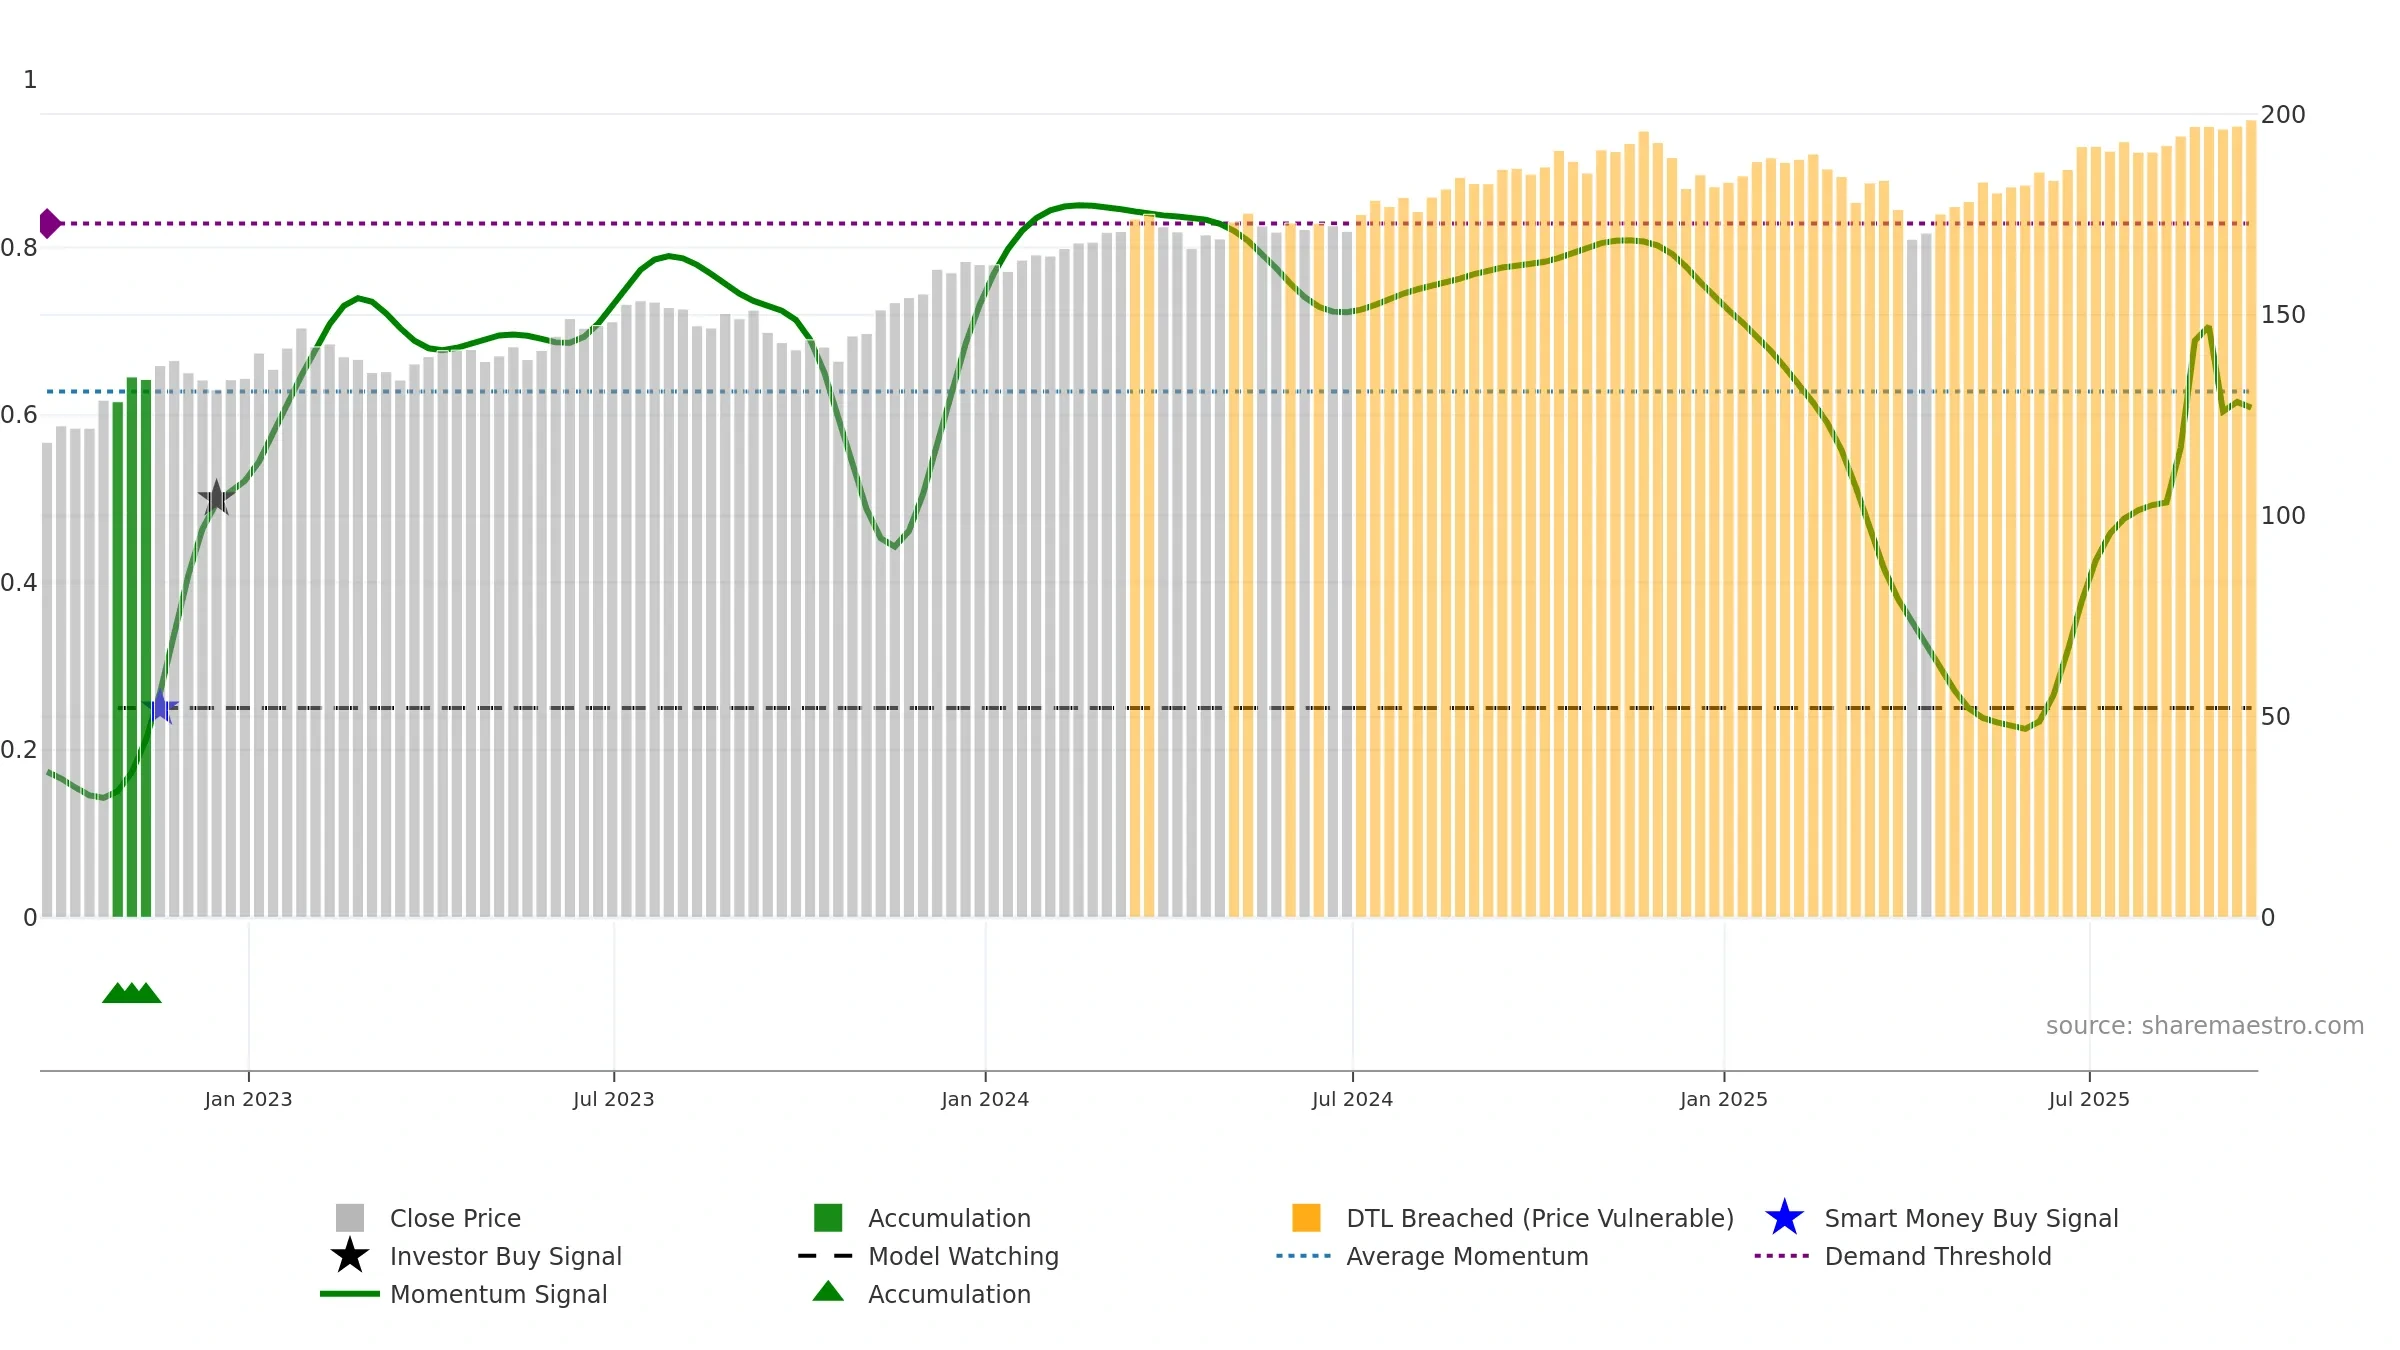Click the green Accumulation square in legend
Image resolution: width=2400 pixels, height=1350 pixels.
(828, 1217)
